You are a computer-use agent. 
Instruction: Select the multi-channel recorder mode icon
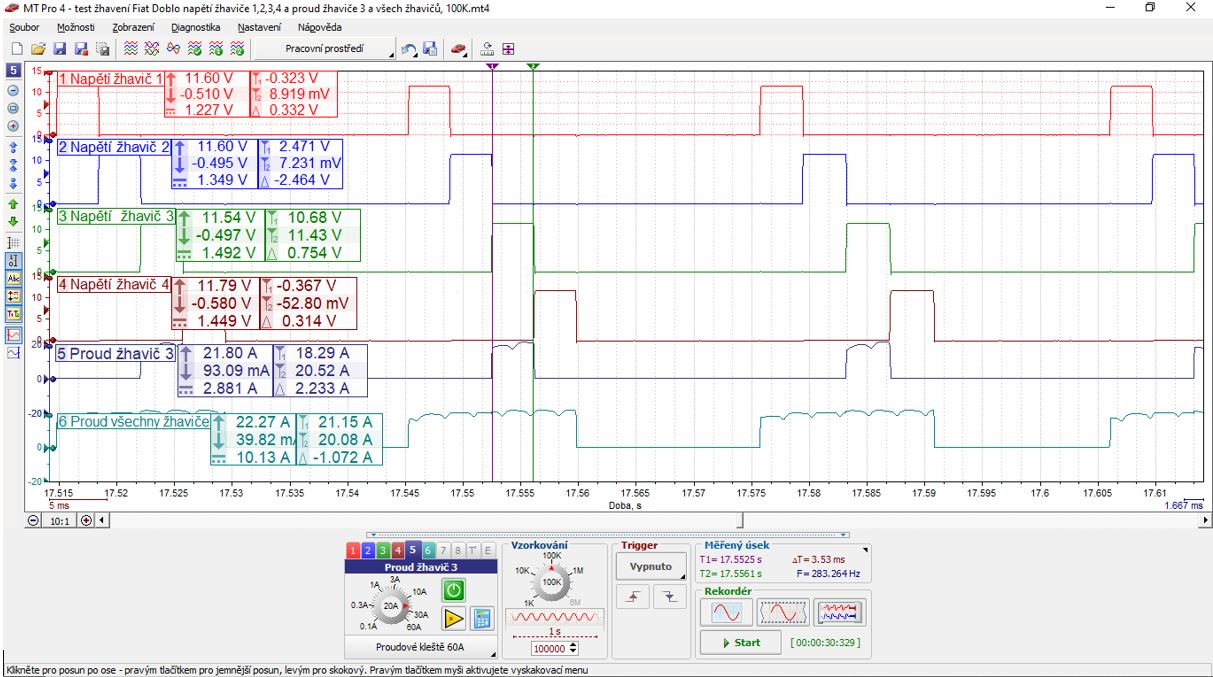[839, 612]
